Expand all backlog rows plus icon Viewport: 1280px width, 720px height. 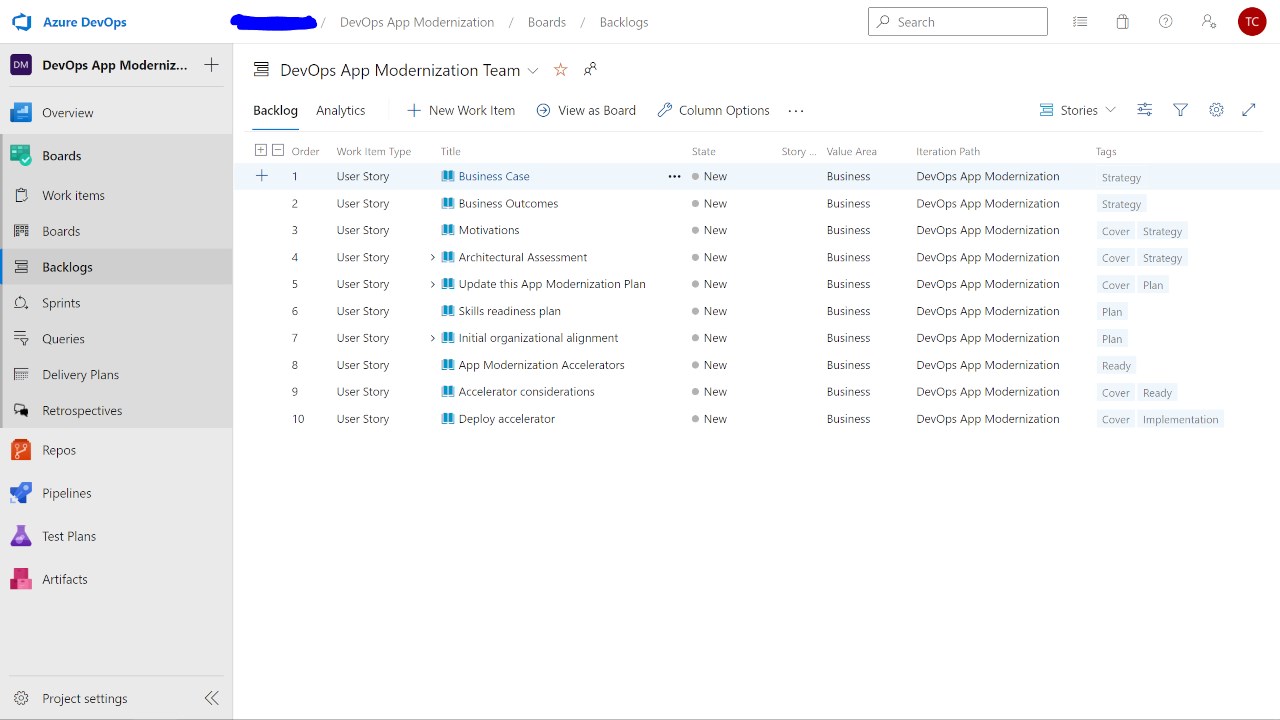click(261, 151)
